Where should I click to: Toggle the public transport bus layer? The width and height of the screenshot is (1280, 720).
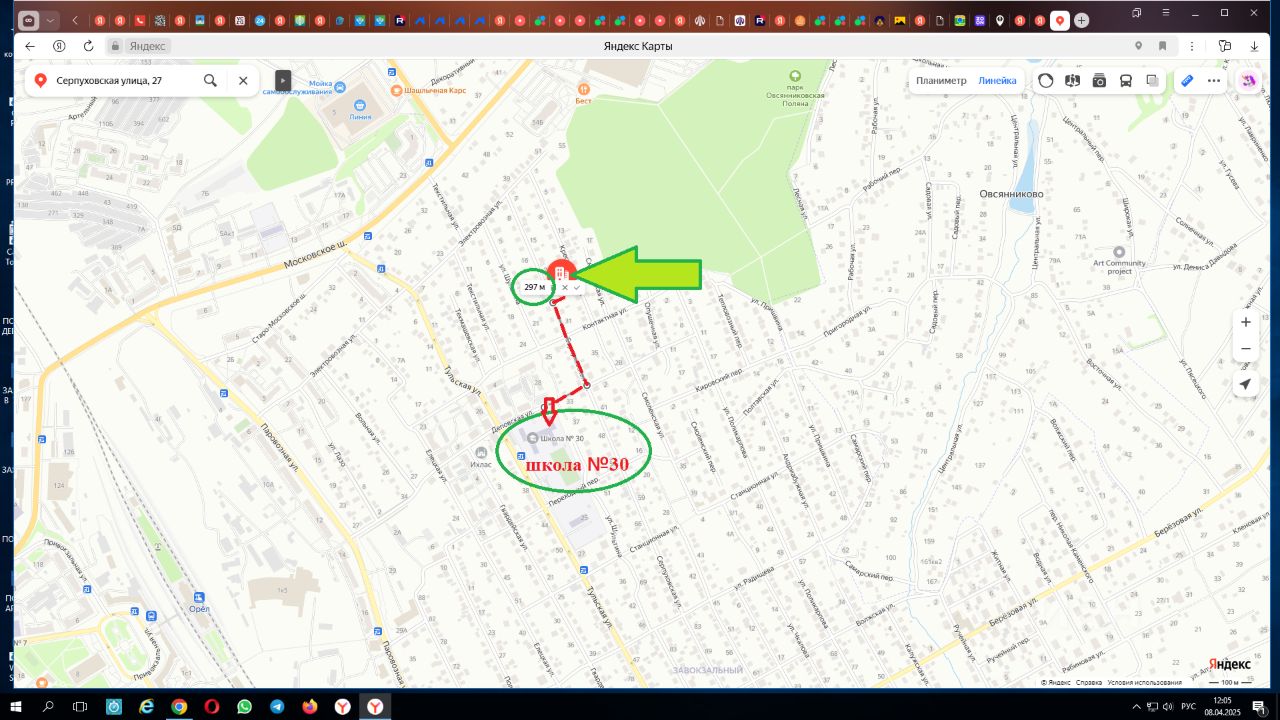point(1126,81)
